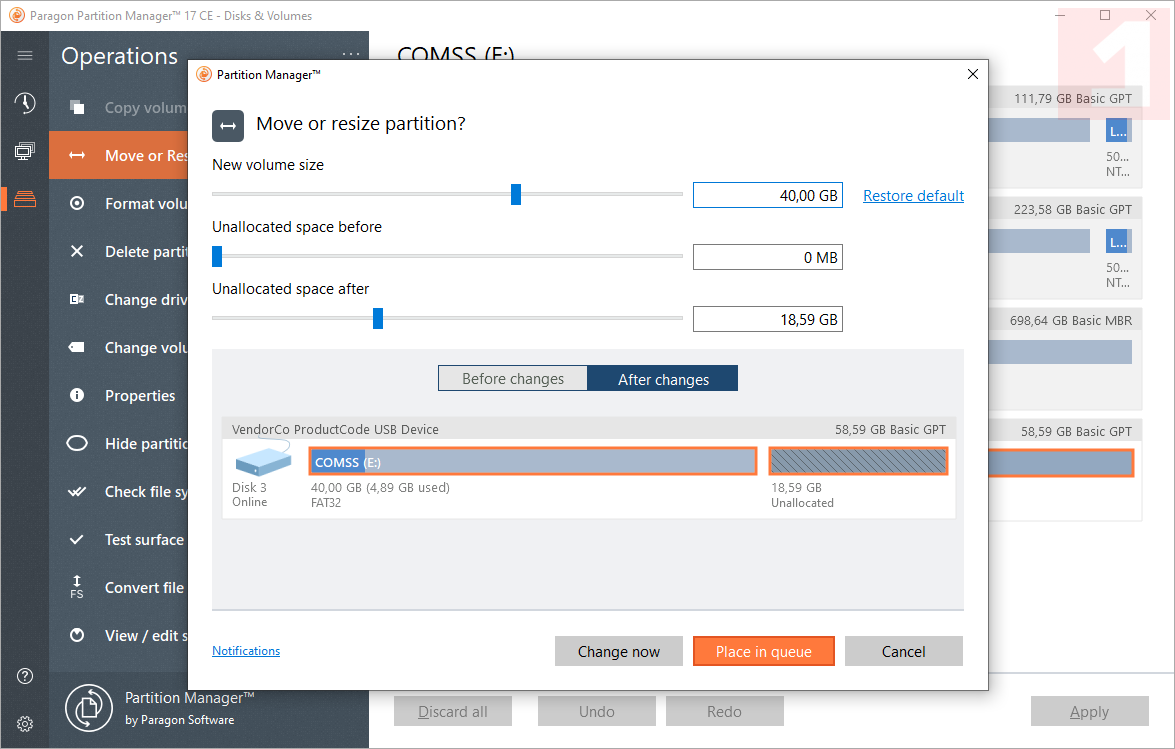Click the Unallocated space after 18,59 GB field

coord(767,320)
